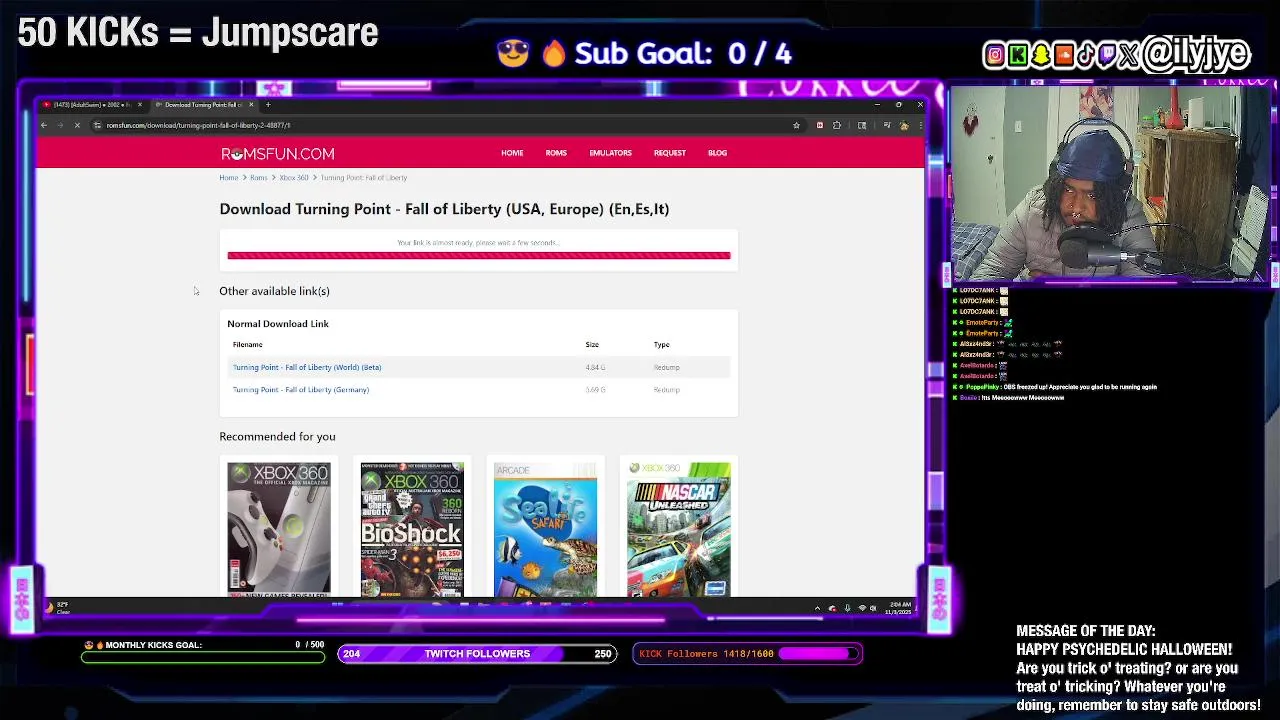Click the Instagram icon in stream overlay
1280x720 pixels.
pos(995,55)
